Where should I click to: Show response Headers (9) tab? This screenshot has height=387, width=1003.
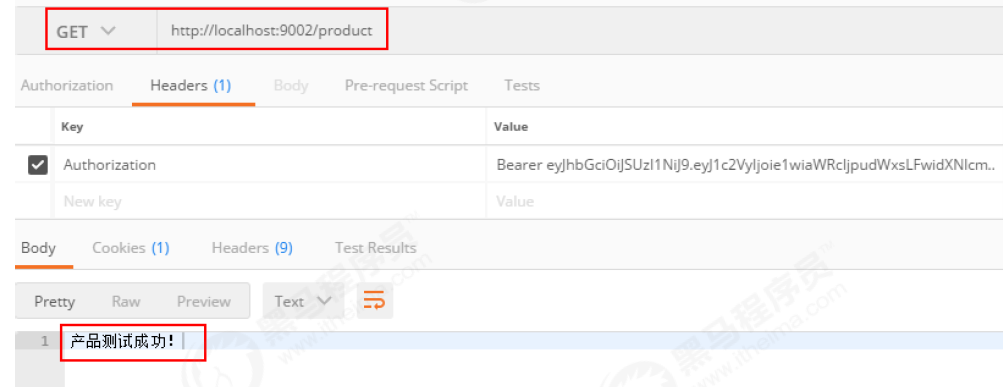(x=252, y=248)
